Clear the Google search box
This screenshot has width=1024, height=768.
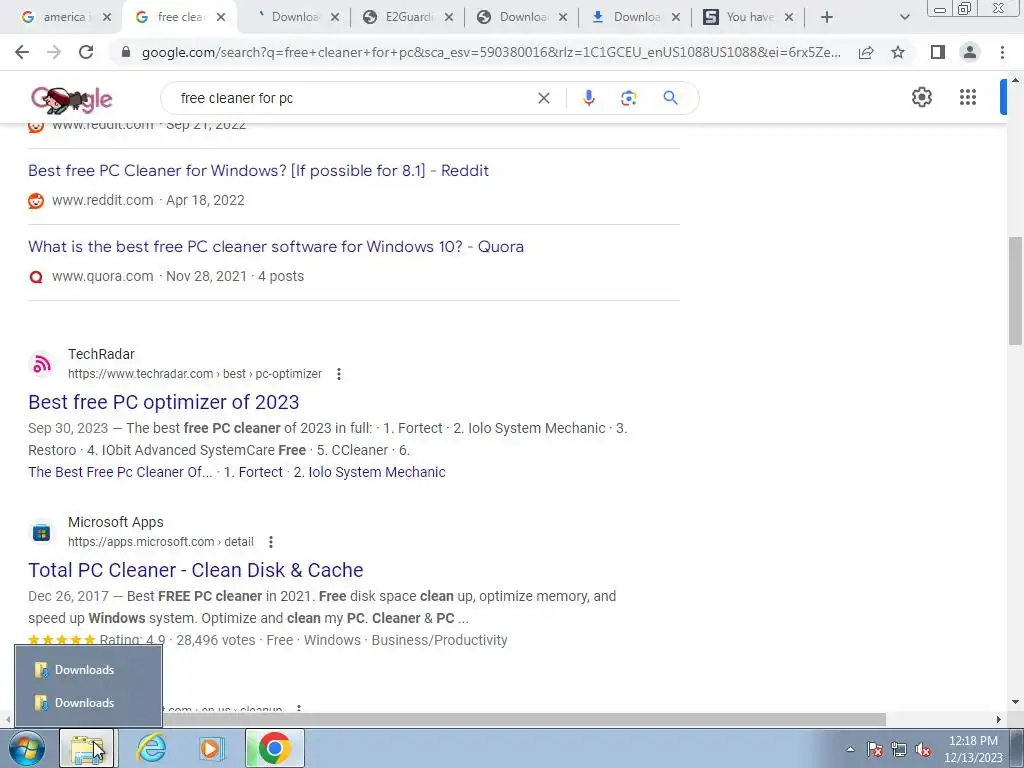point(543,98)
